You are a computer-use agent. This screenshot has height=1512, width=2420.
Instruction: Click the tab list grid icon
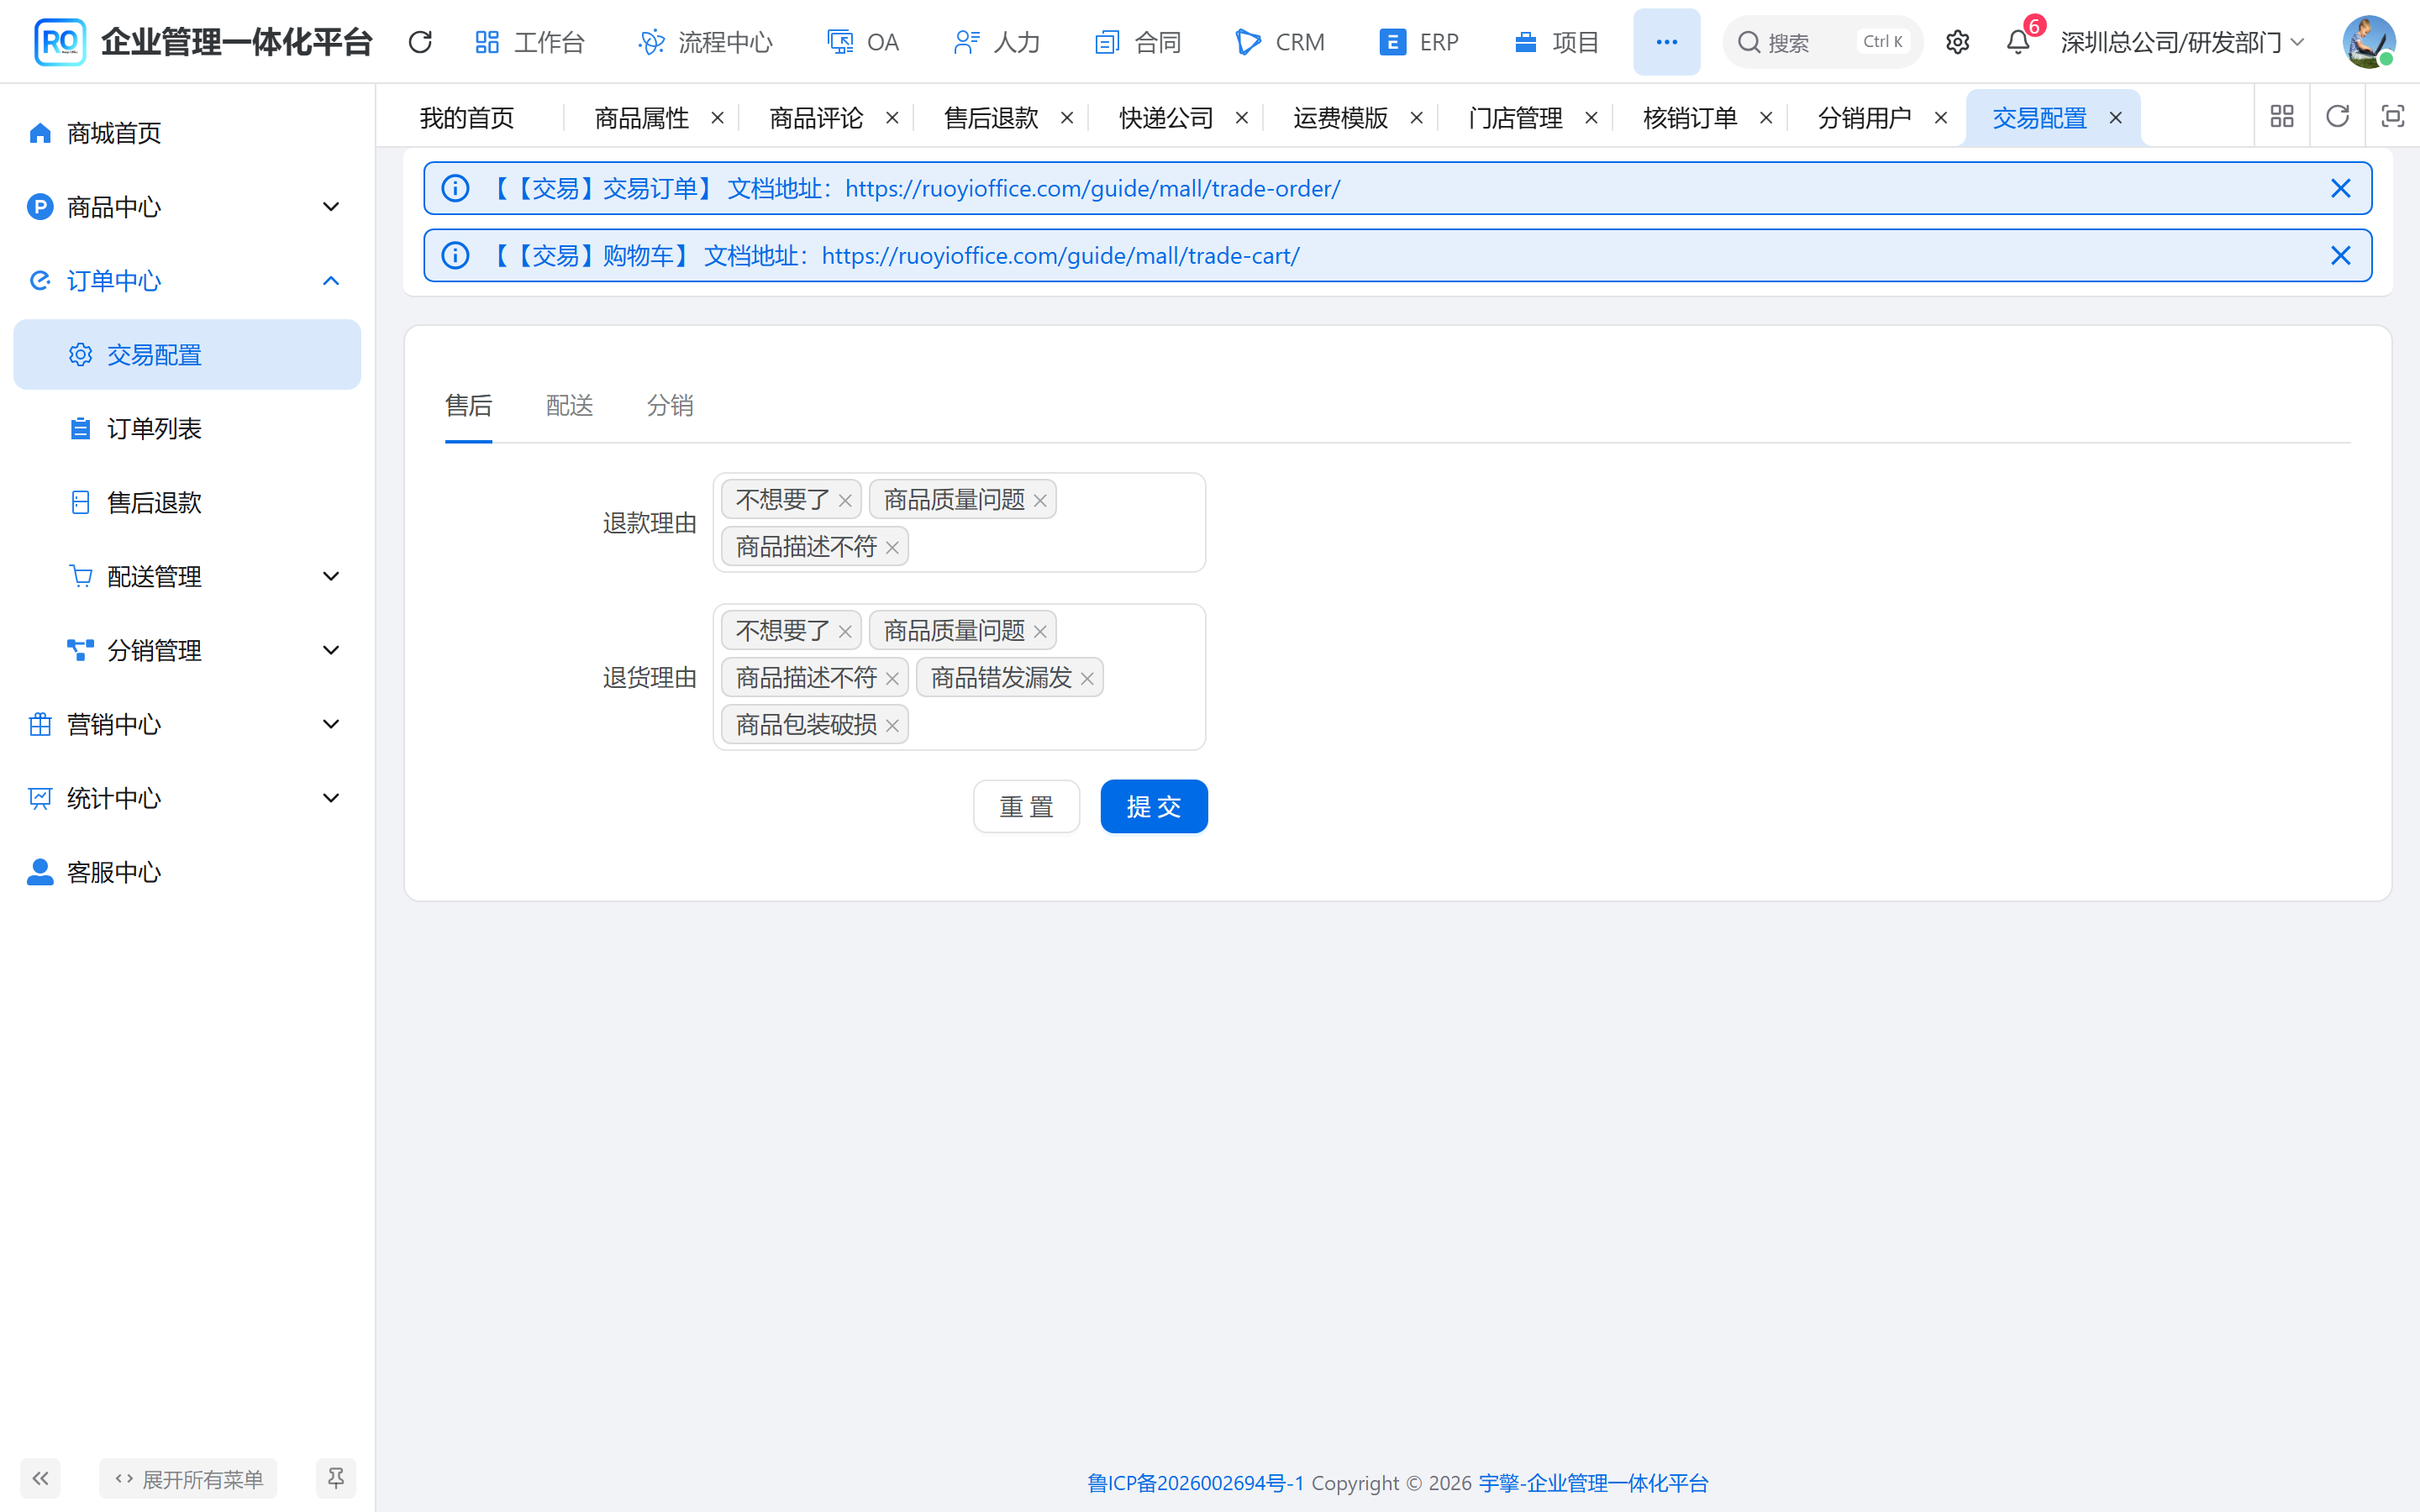[x=2282, y=117]
